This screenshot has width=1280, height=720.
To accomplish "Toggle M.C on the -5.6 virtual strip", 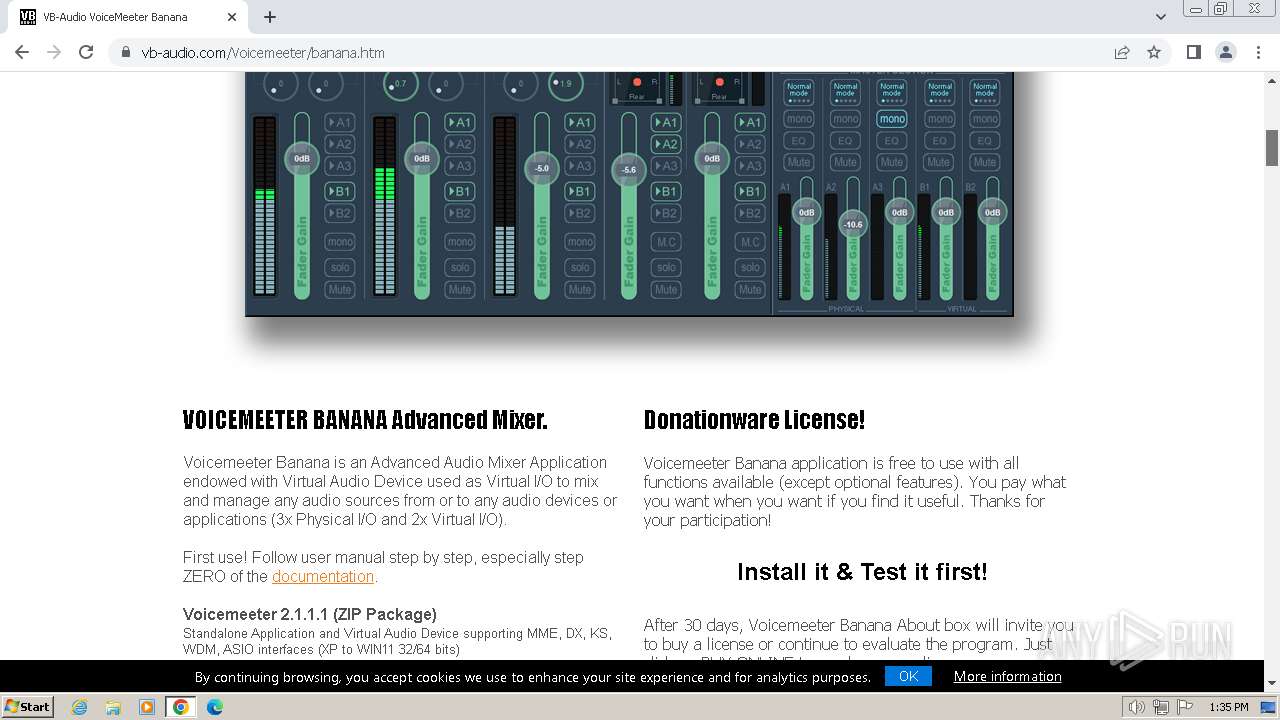I will (666, 242).
